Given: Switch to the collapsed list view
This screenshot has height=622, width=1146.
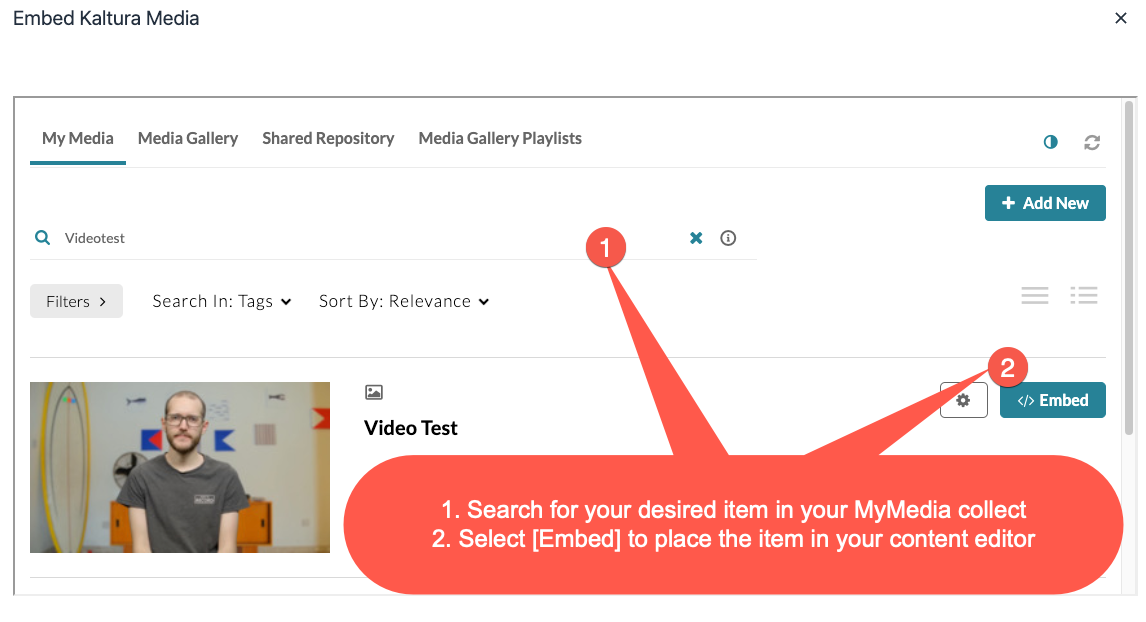Looking at the screenshot, I should tap(1035, 295).
